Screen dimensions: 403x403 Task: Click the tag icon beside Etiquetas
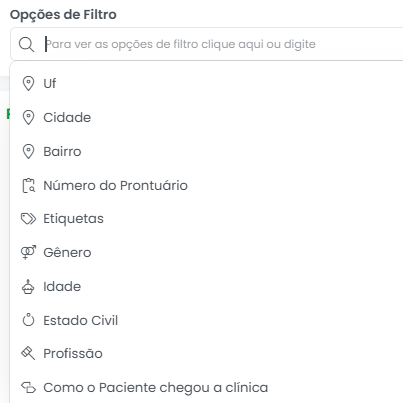(28, 219)
